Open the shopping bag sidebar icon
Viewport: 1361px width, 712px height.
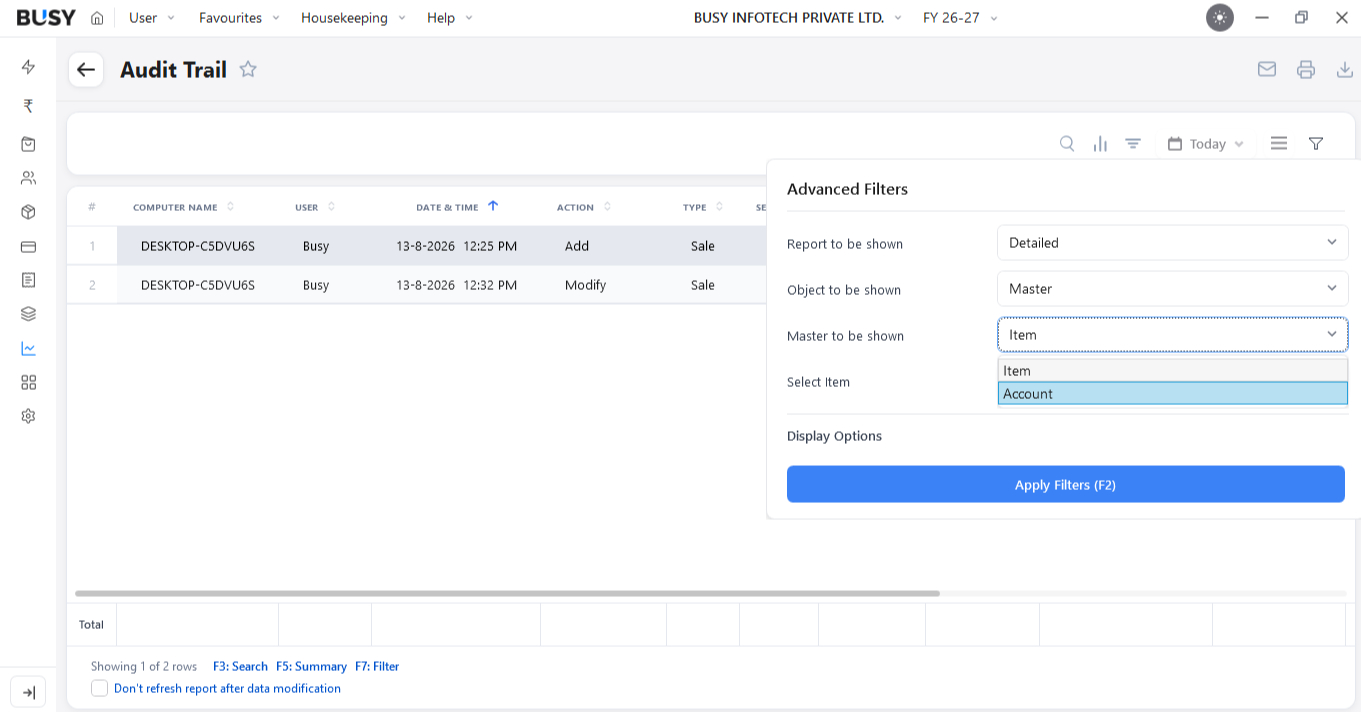(28, 144)
